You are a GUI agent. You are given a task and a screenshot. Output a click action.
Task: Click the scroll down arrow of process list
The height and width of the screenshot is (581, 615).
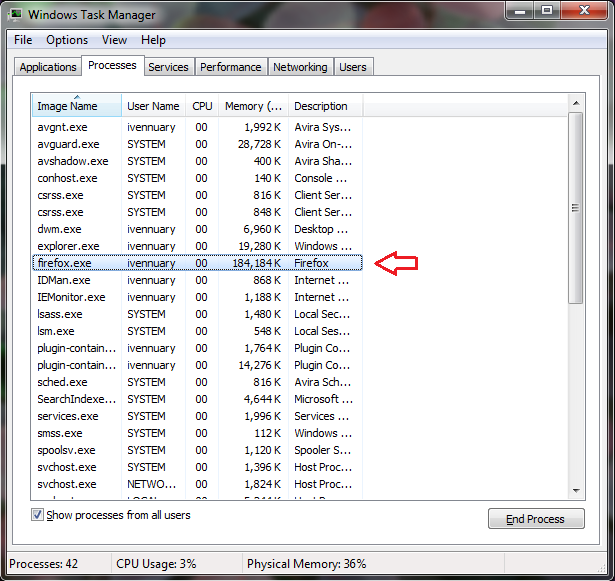[x=576, y=490]
